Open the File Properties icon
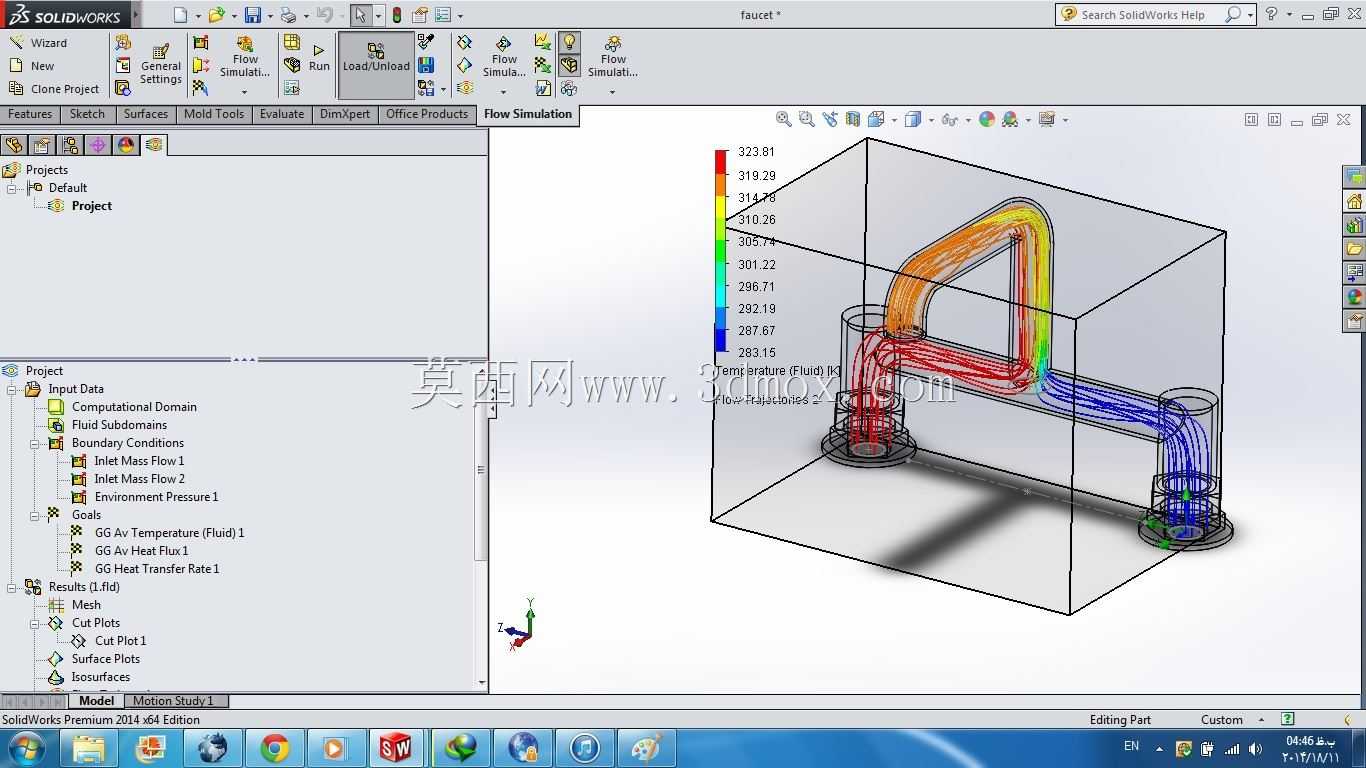Viewport: 1366px width, 768px height. point(420,15)
